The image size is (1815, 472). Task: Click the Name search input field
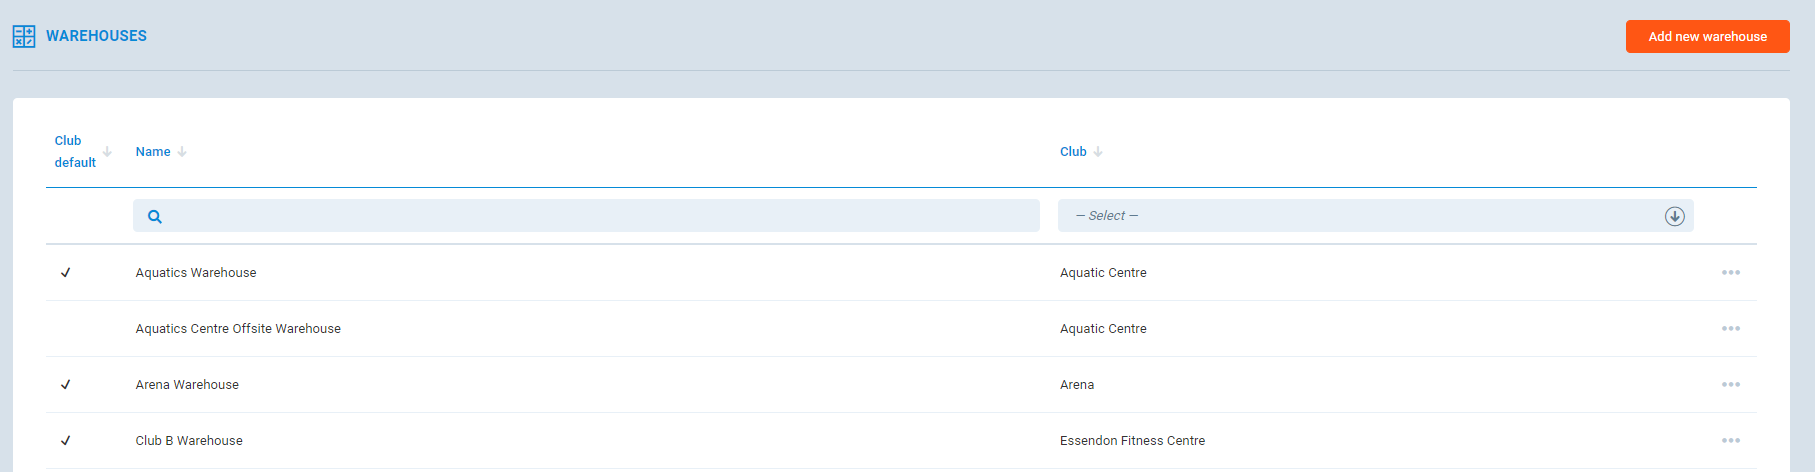[x=600, y=216]
